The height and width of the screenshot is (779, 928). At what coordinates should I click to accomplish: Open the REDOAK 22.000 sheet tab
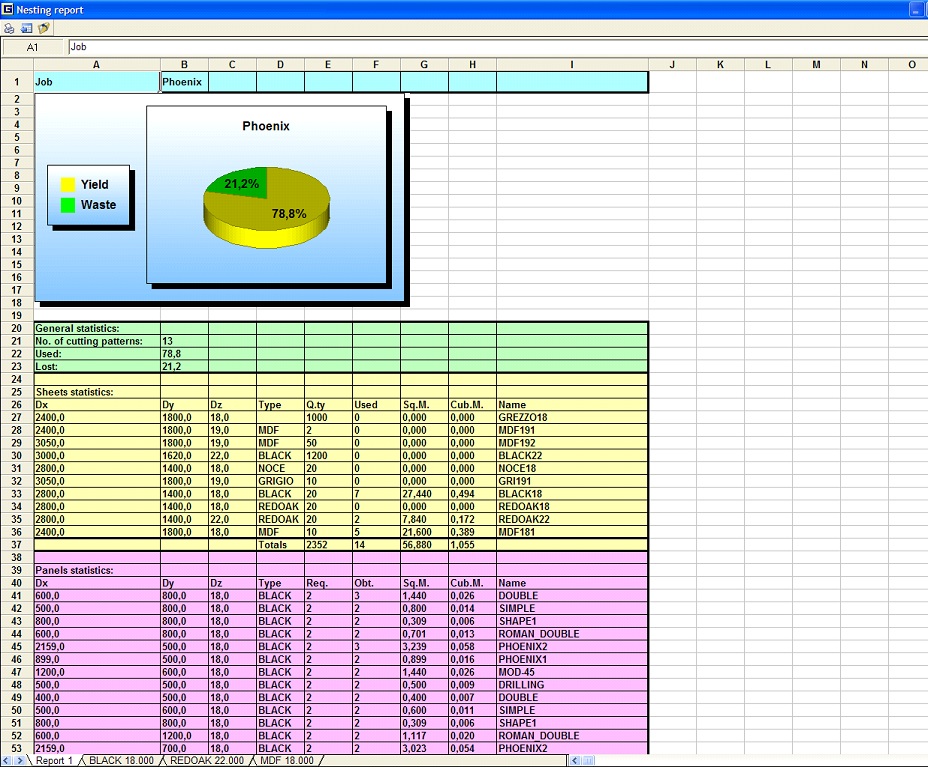pos(206,761)
